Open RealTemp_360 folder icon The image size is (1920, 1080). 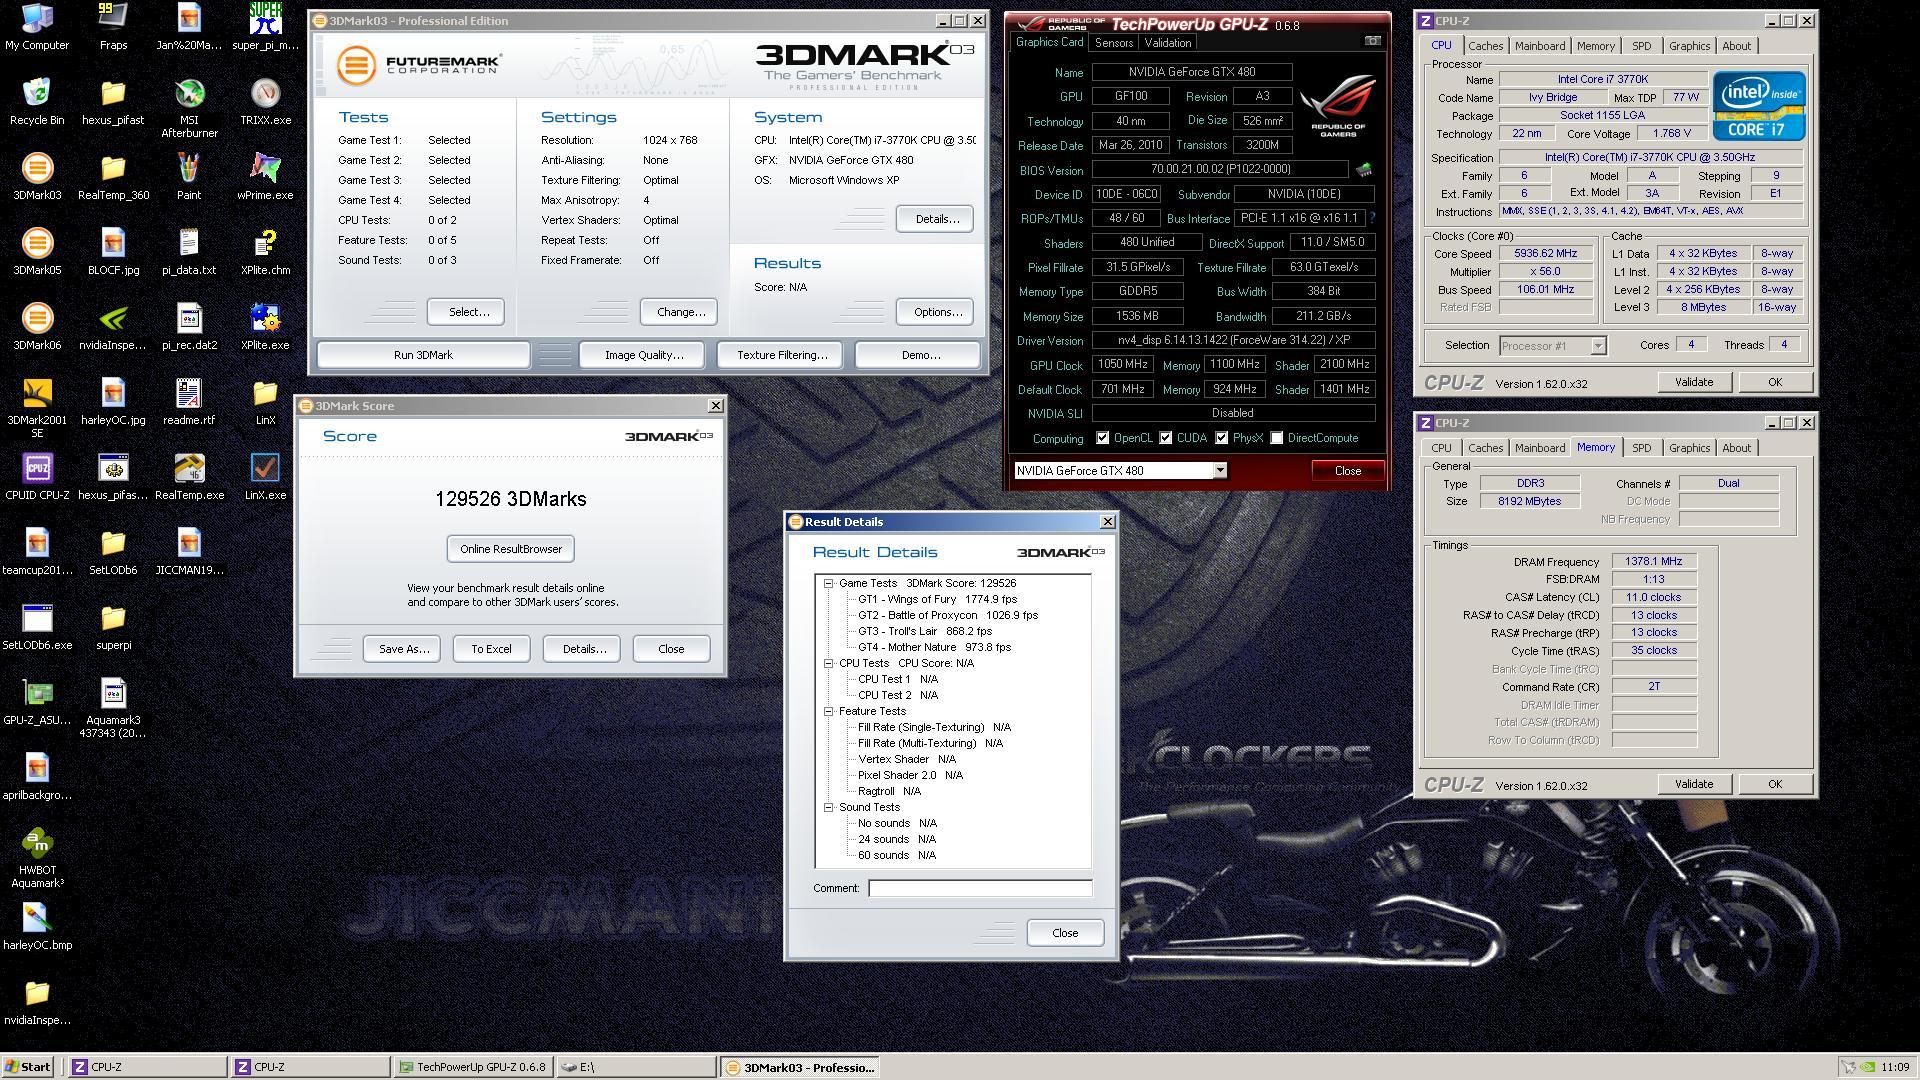click(x=113, y=177)
